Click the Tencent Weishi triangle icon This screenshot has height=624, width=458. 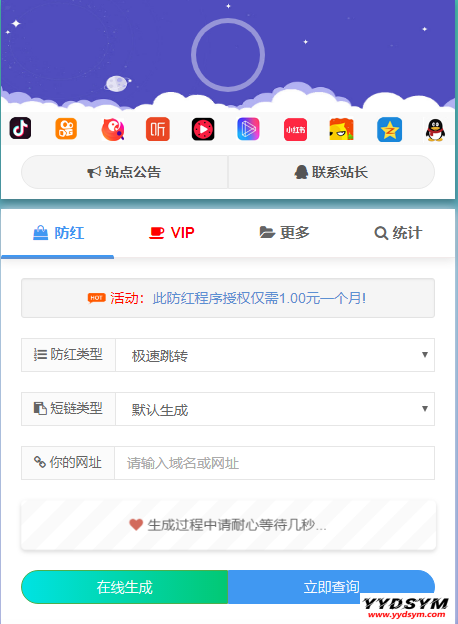pyautogui.click(x=248, y=129)
